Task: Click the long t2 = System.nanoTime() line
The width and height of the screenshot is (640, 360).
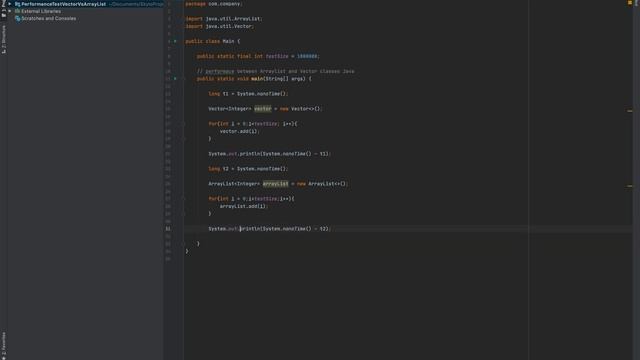Action: click(x=248, y=169)
